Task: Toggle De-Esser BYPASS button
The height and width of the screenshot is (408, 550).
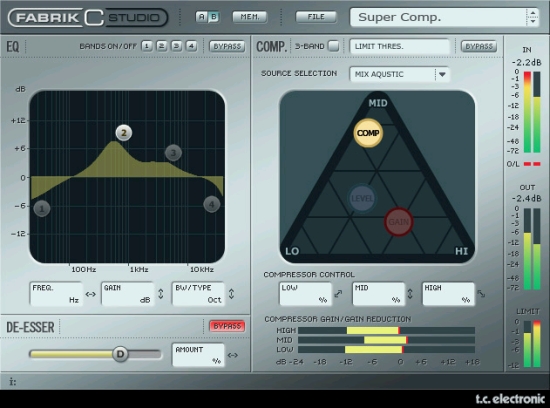Action: pos(227,326)
